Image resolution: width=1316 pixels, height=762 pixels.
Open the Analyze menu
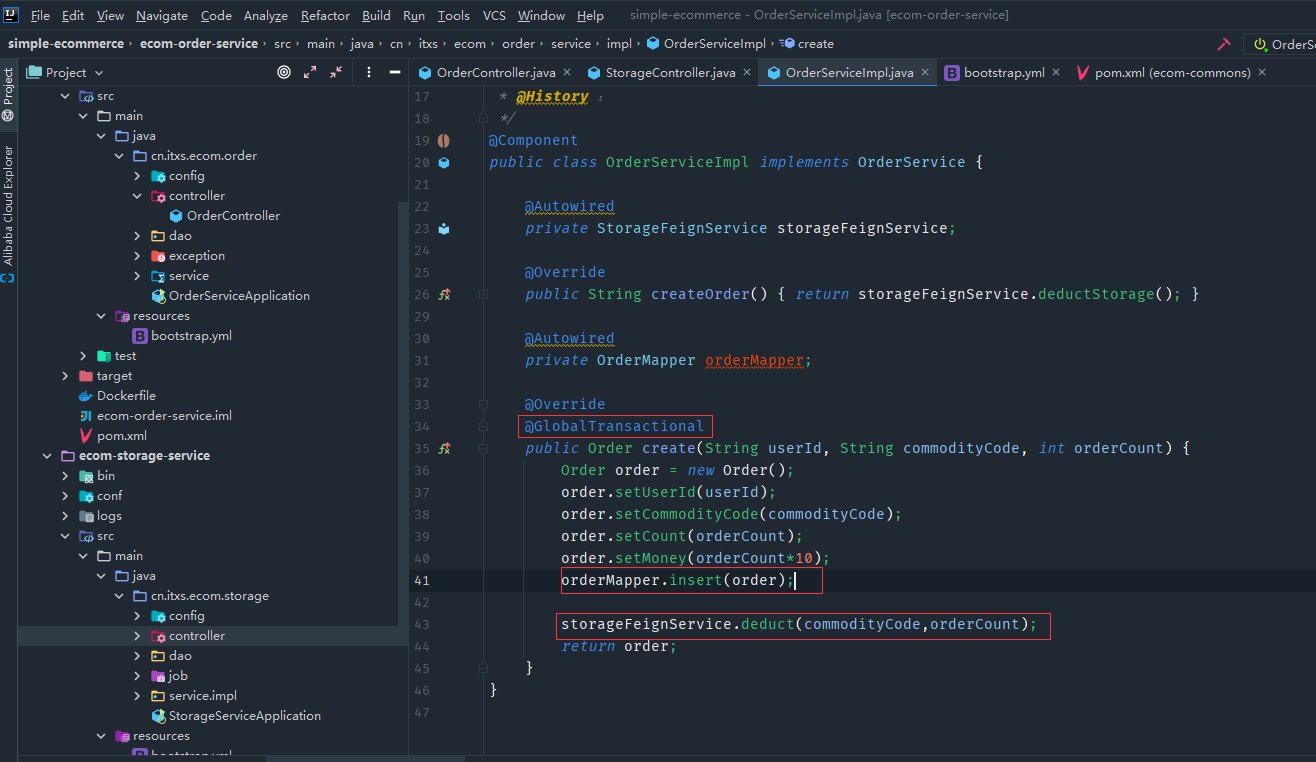click(x=265, y=15)
